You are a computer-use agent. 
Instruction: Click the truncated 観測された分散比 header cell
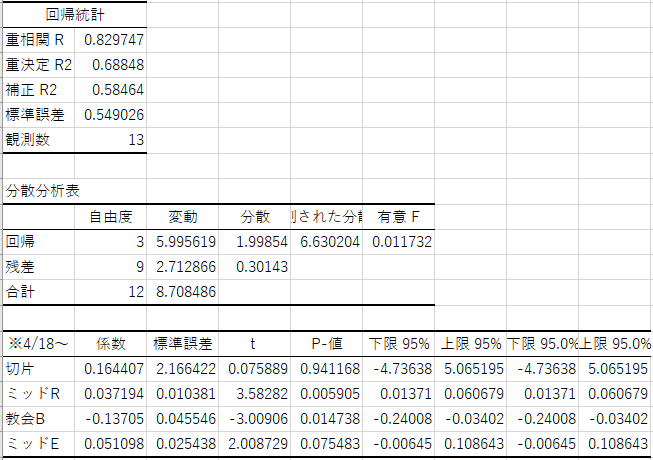coord(326,217)
